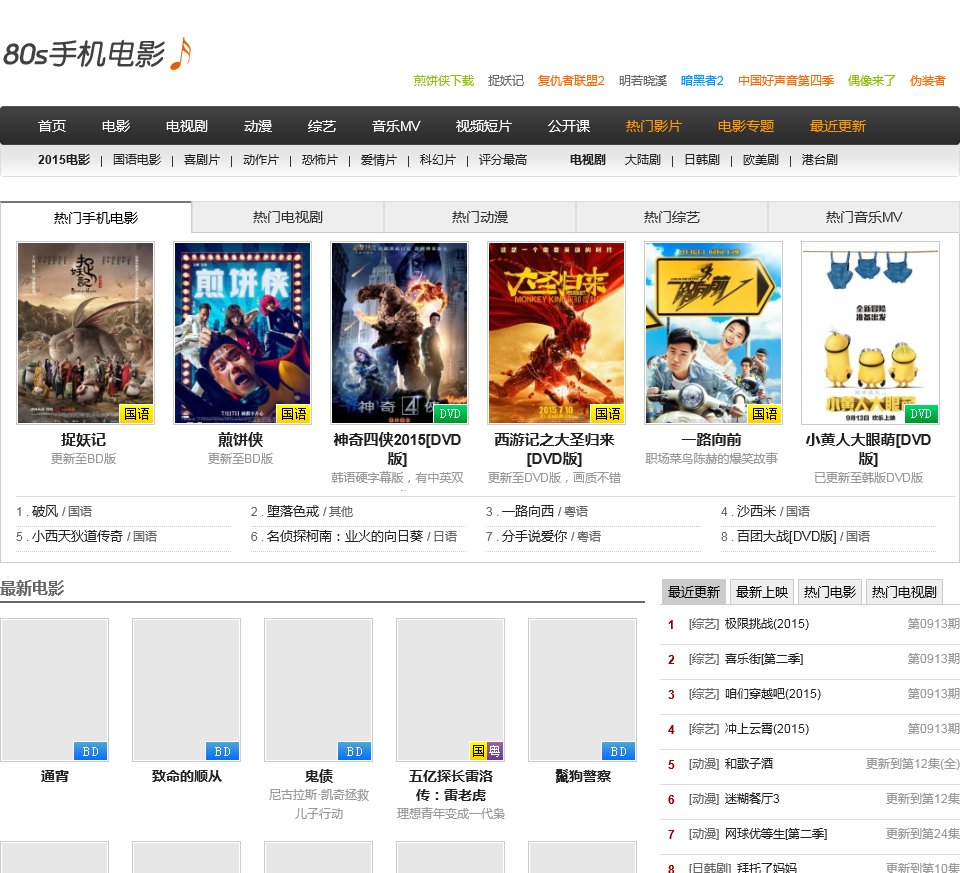Open the 煎饼侠 movie poster
The width and height of the screenshot is (960, 873).
(x=242, y=332)
